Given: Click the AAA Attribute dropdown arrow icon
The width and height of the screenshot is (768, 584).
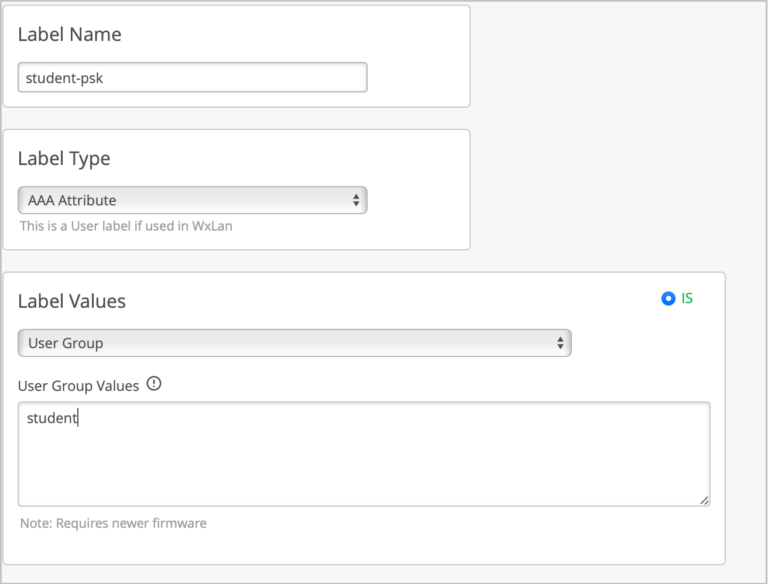Looking at the screenshot, I should pyautogui.click(x=356, y=200).
